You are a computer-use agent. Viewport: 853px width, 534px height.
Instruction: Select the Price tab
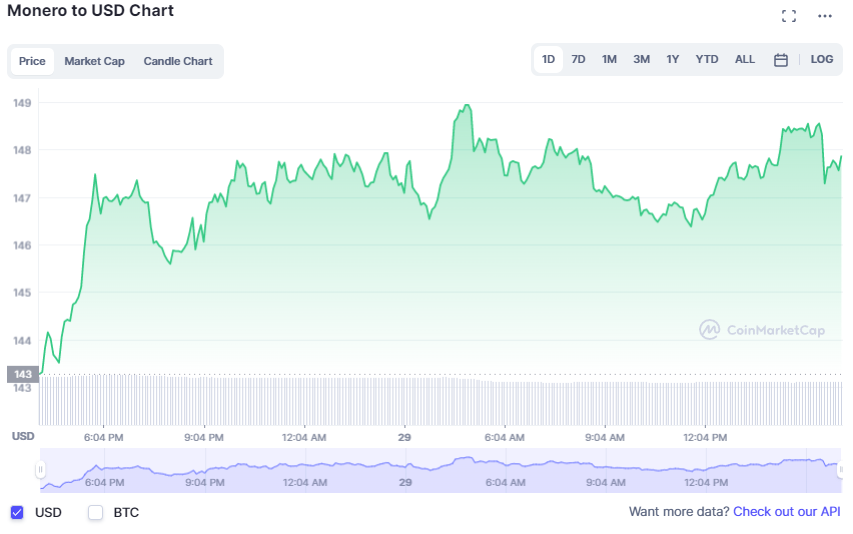click(32, 61)
